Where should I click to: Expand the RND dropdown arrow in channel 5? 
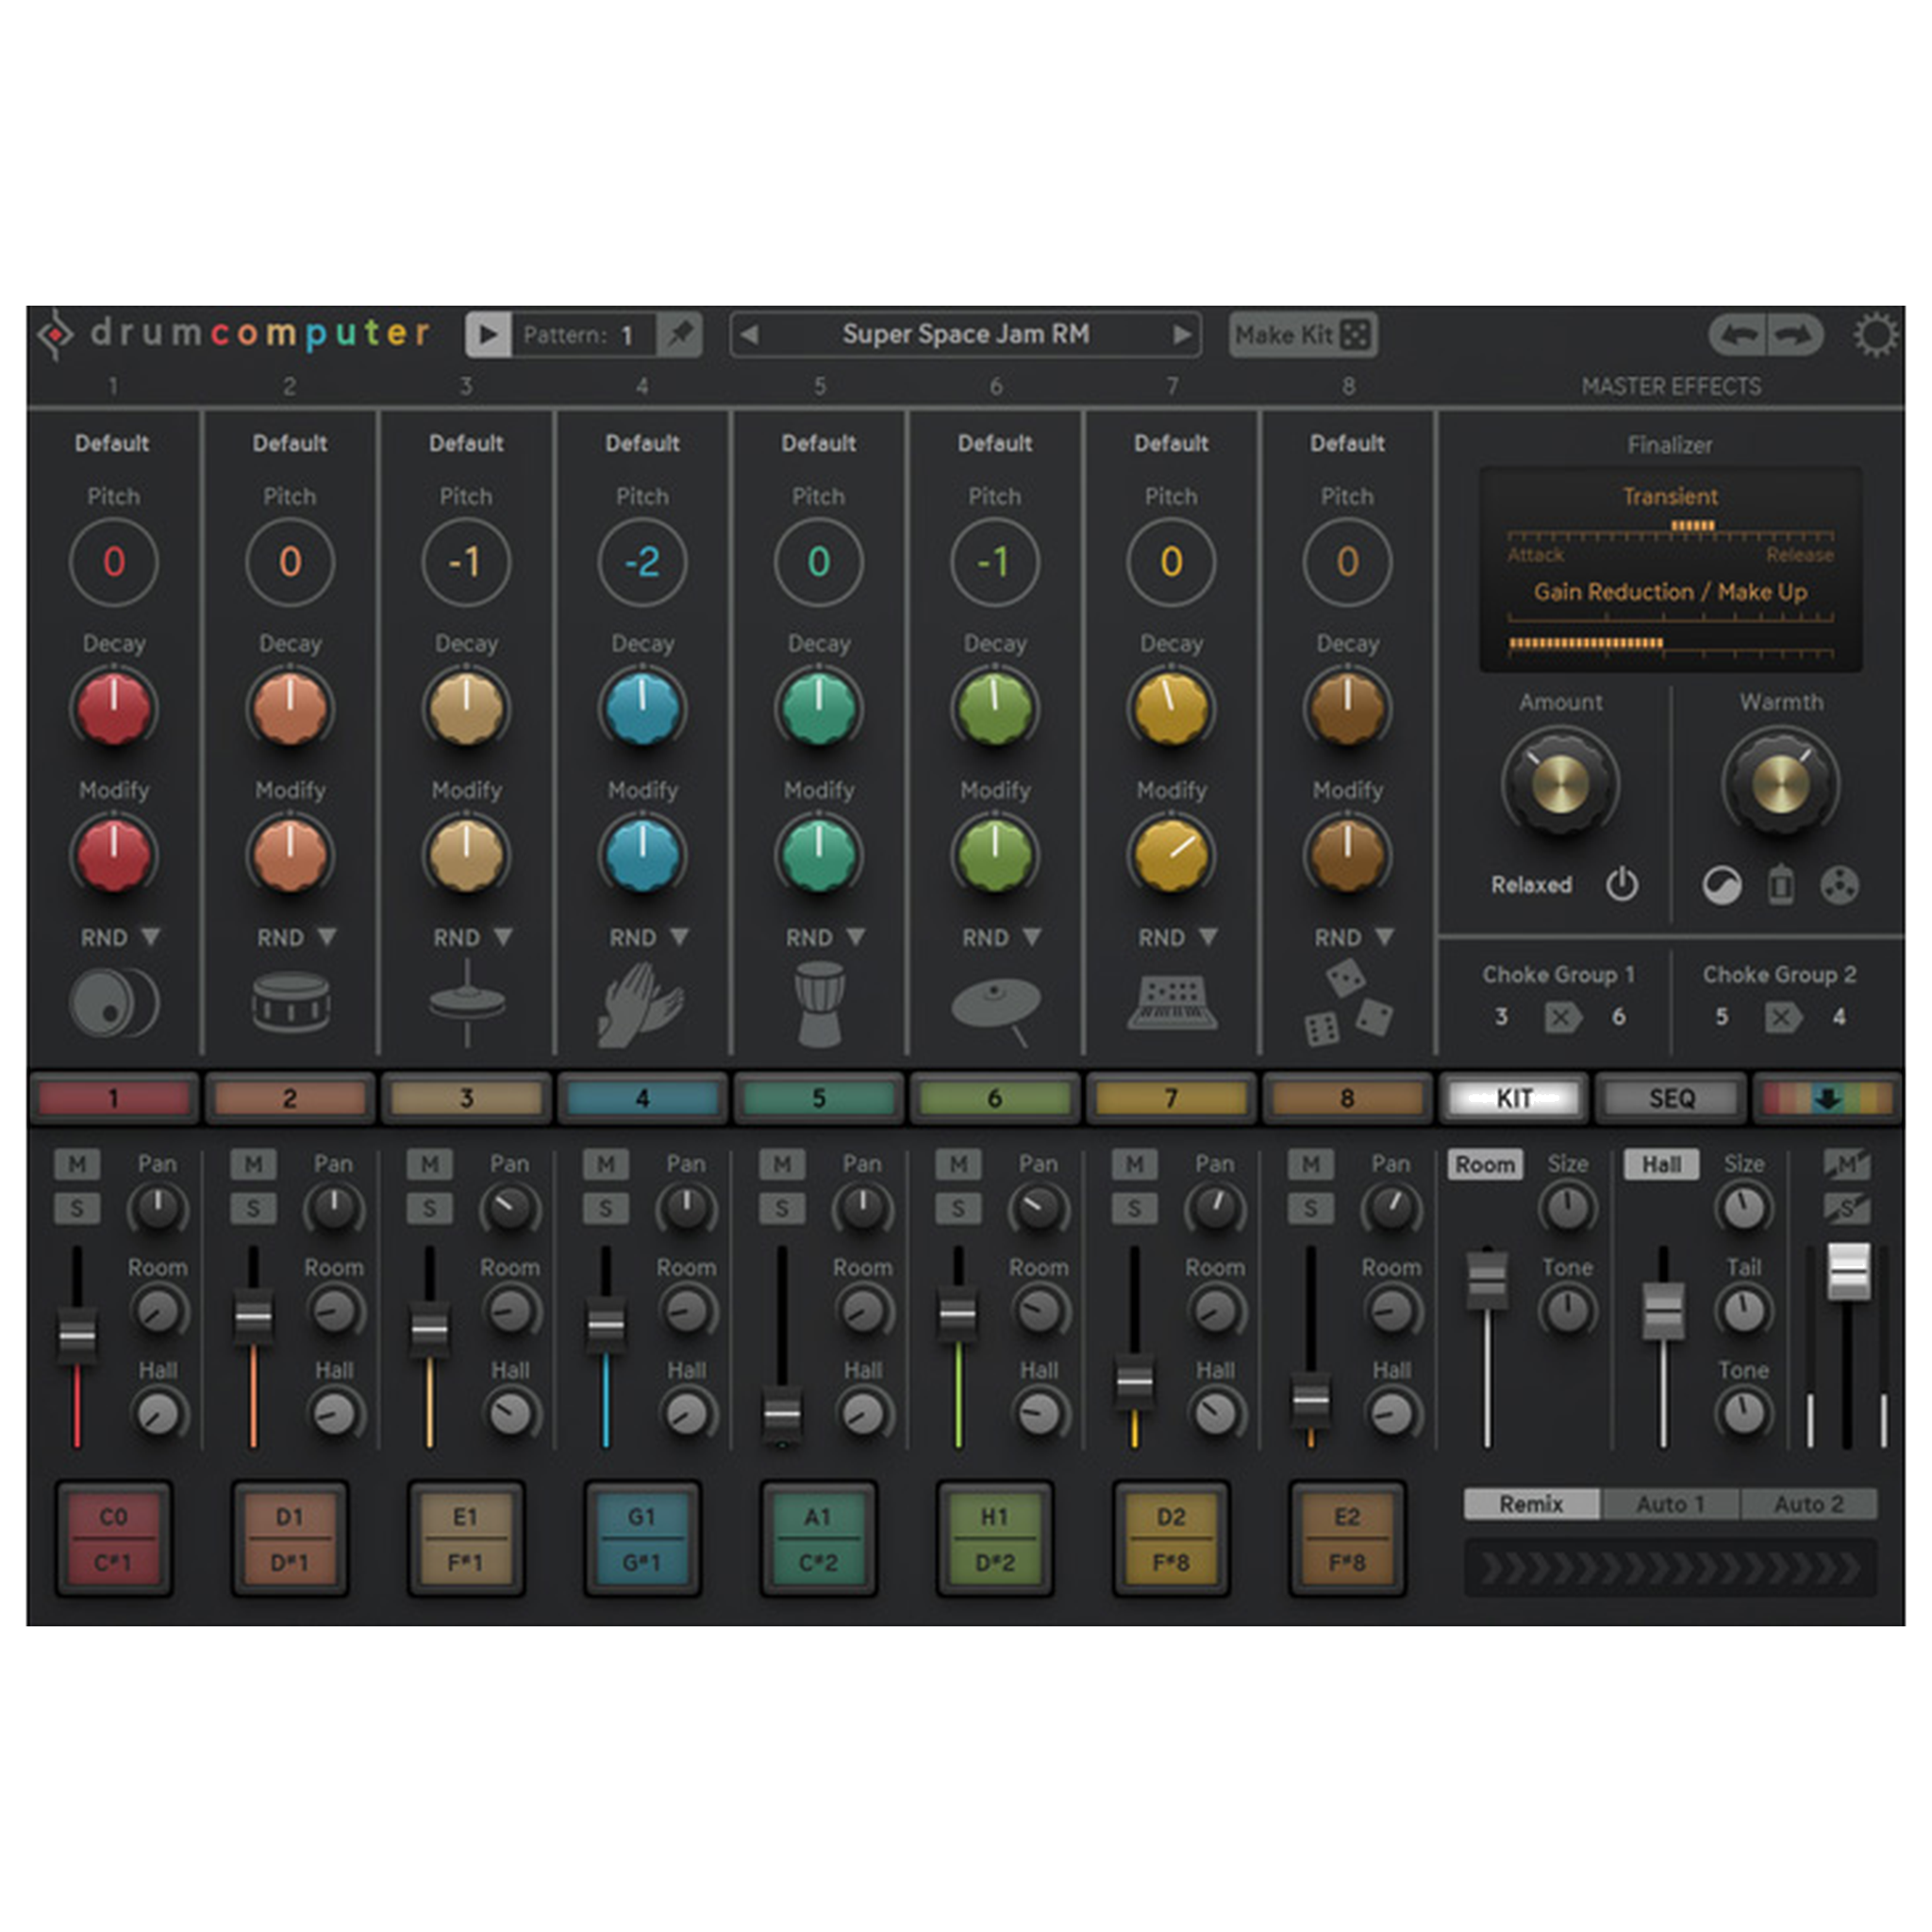[856, 937]
